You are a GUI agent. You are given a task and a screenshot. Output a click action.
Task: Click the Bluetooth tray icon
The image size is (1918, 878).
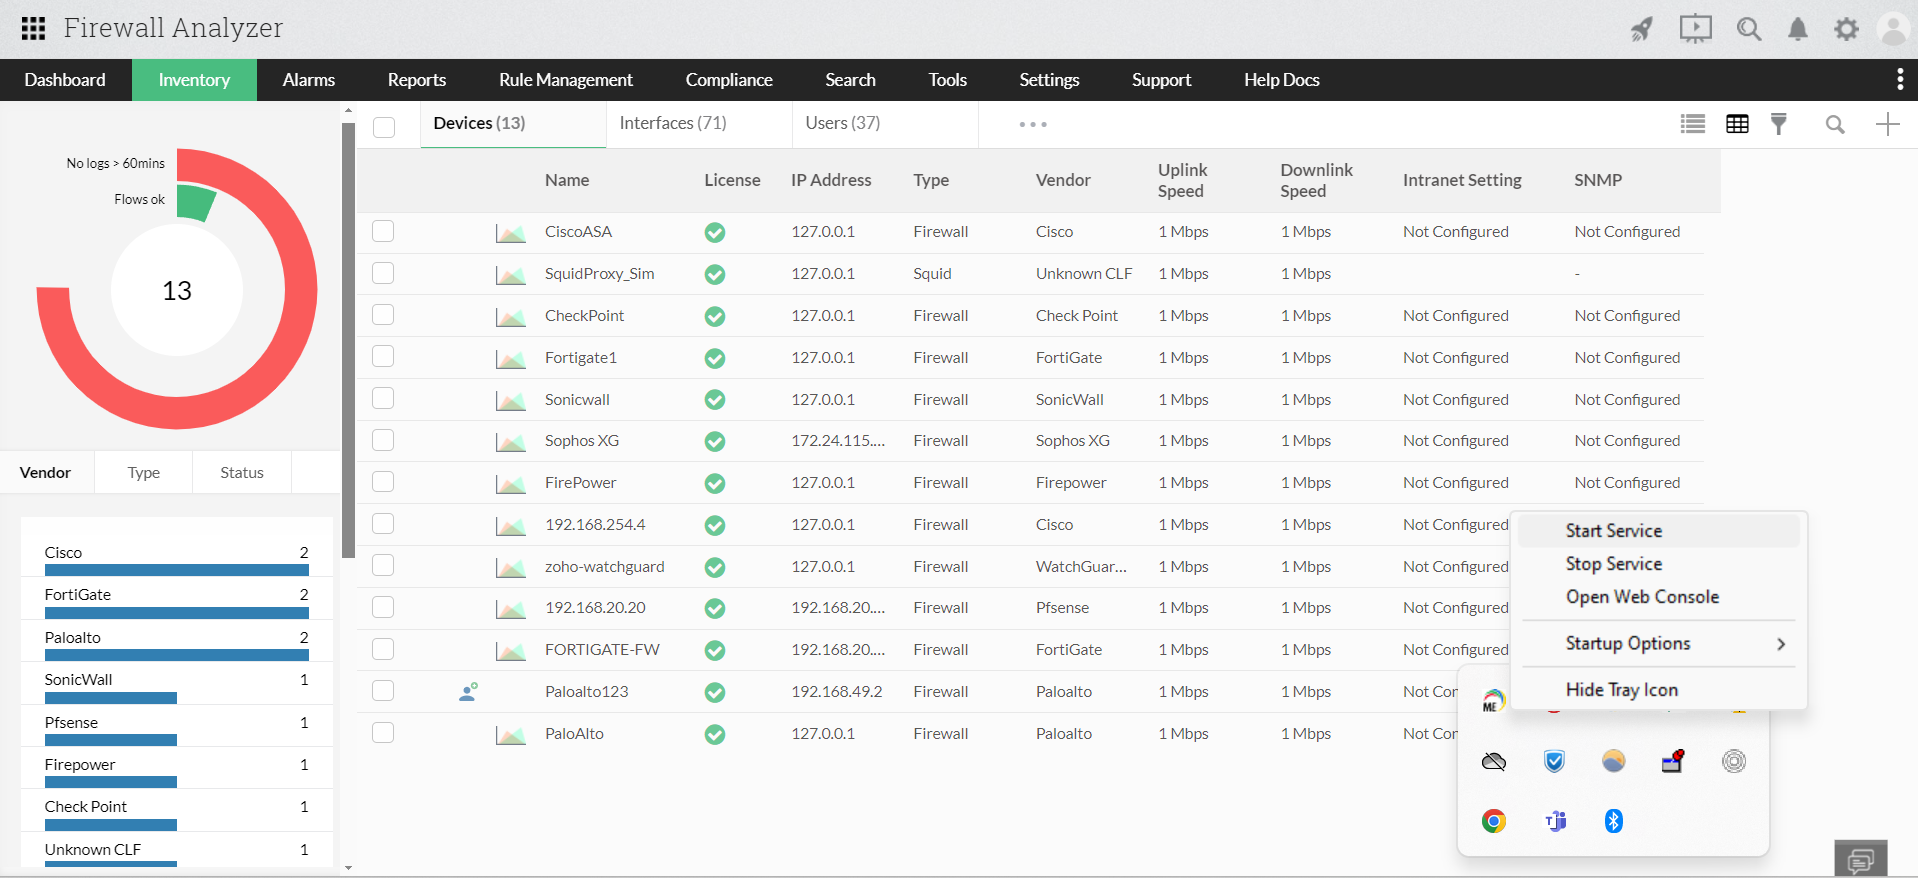[1613, 821]
